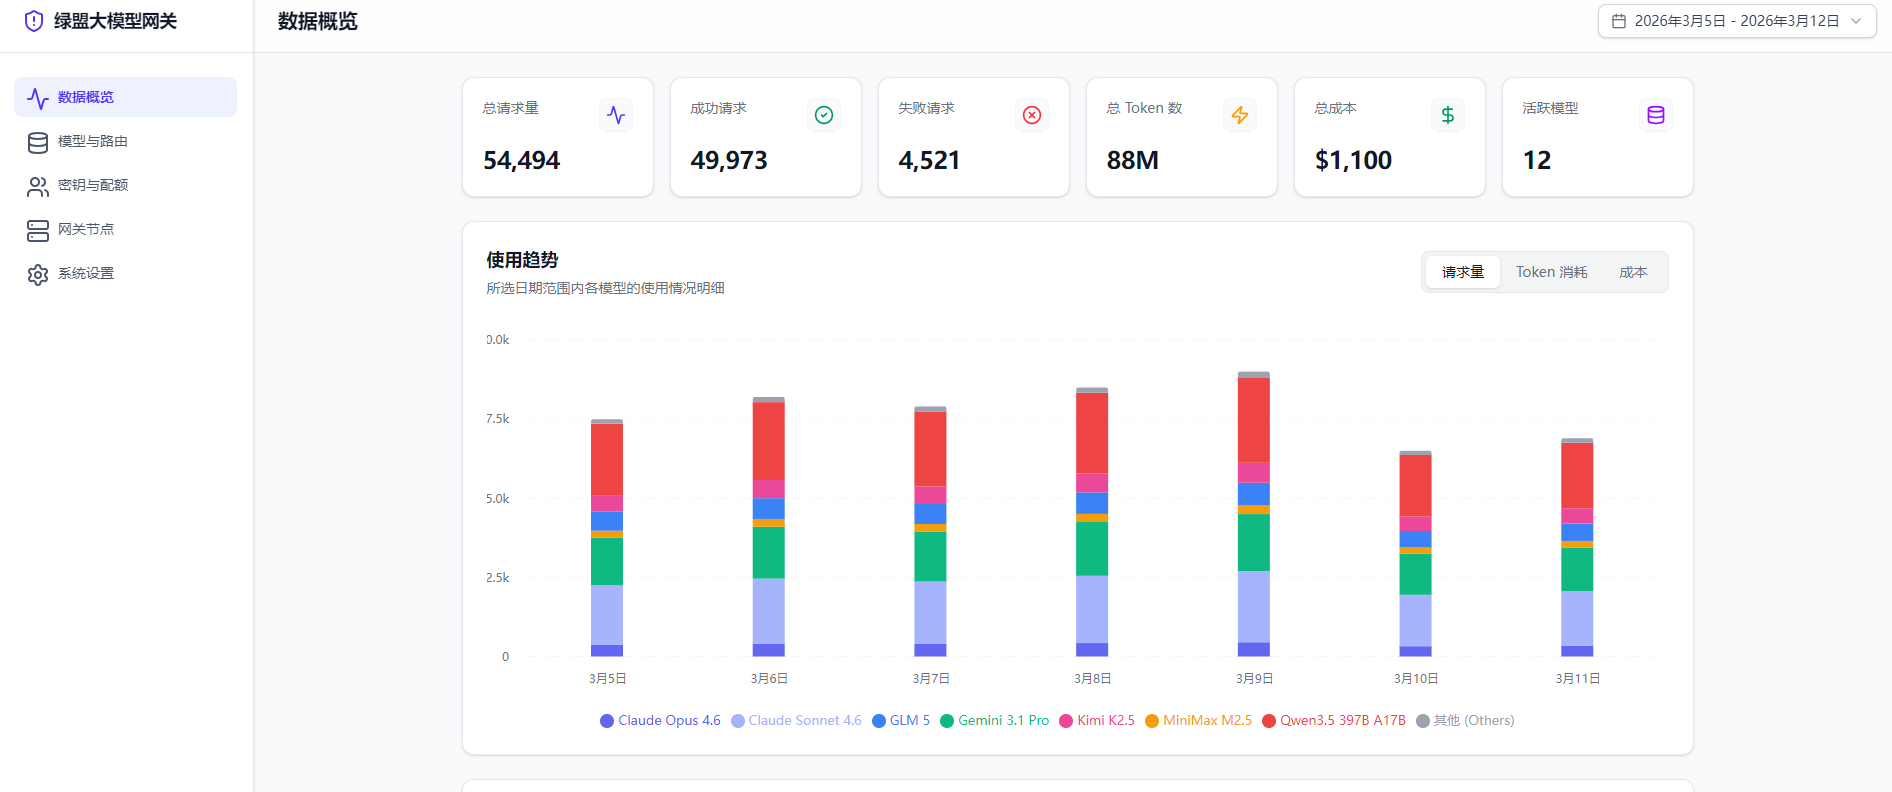
Task: Click the 失败请求 red cross icon
Action: coord(1032,115)
